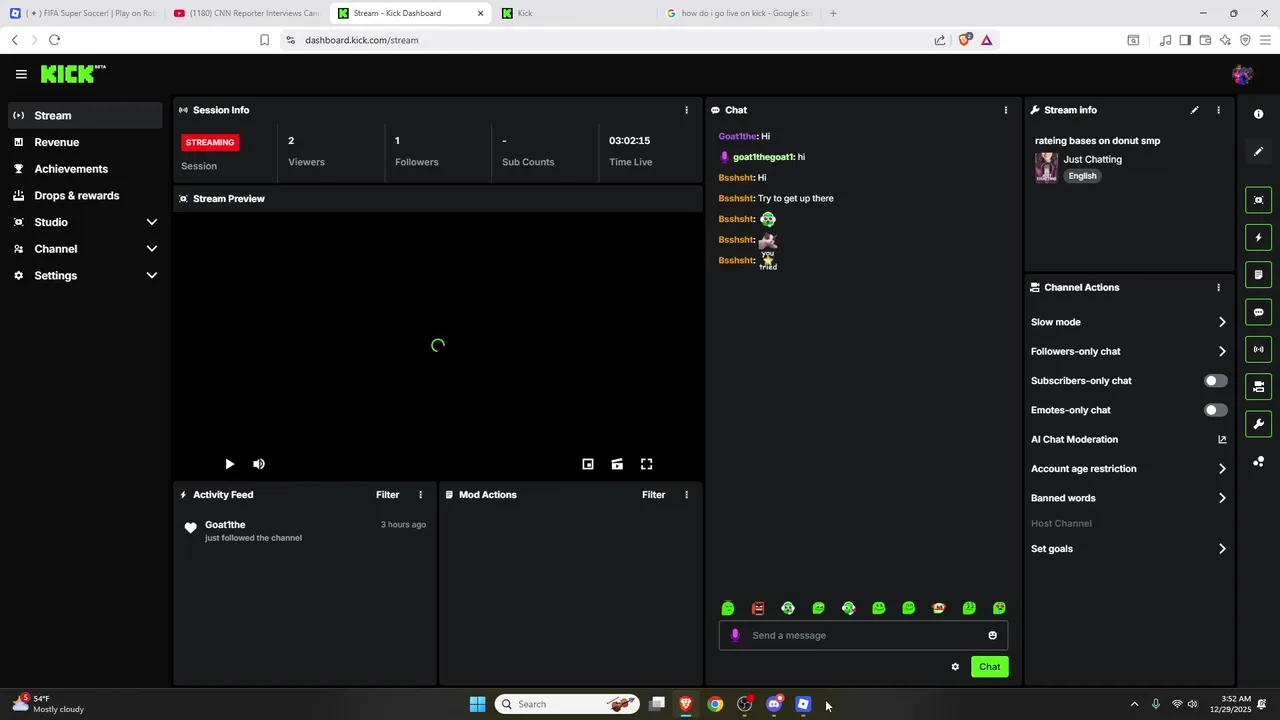1280x720 pixels.
Task: Open chat settings gear icon
Action: coord(955,667)
